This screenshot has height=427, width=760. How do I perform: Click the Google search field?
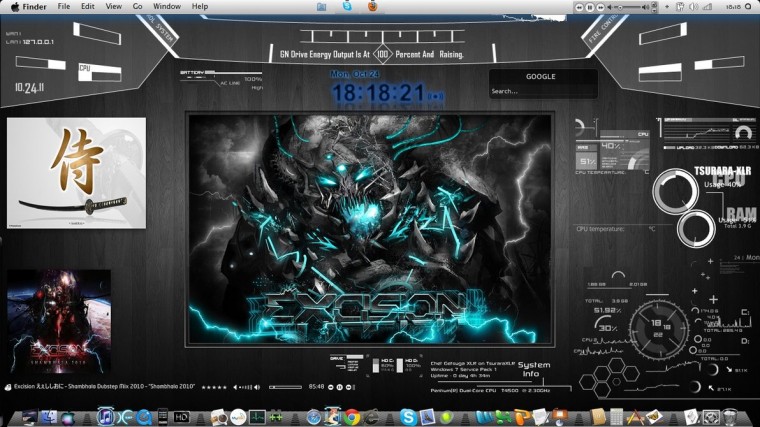(542, 91)
